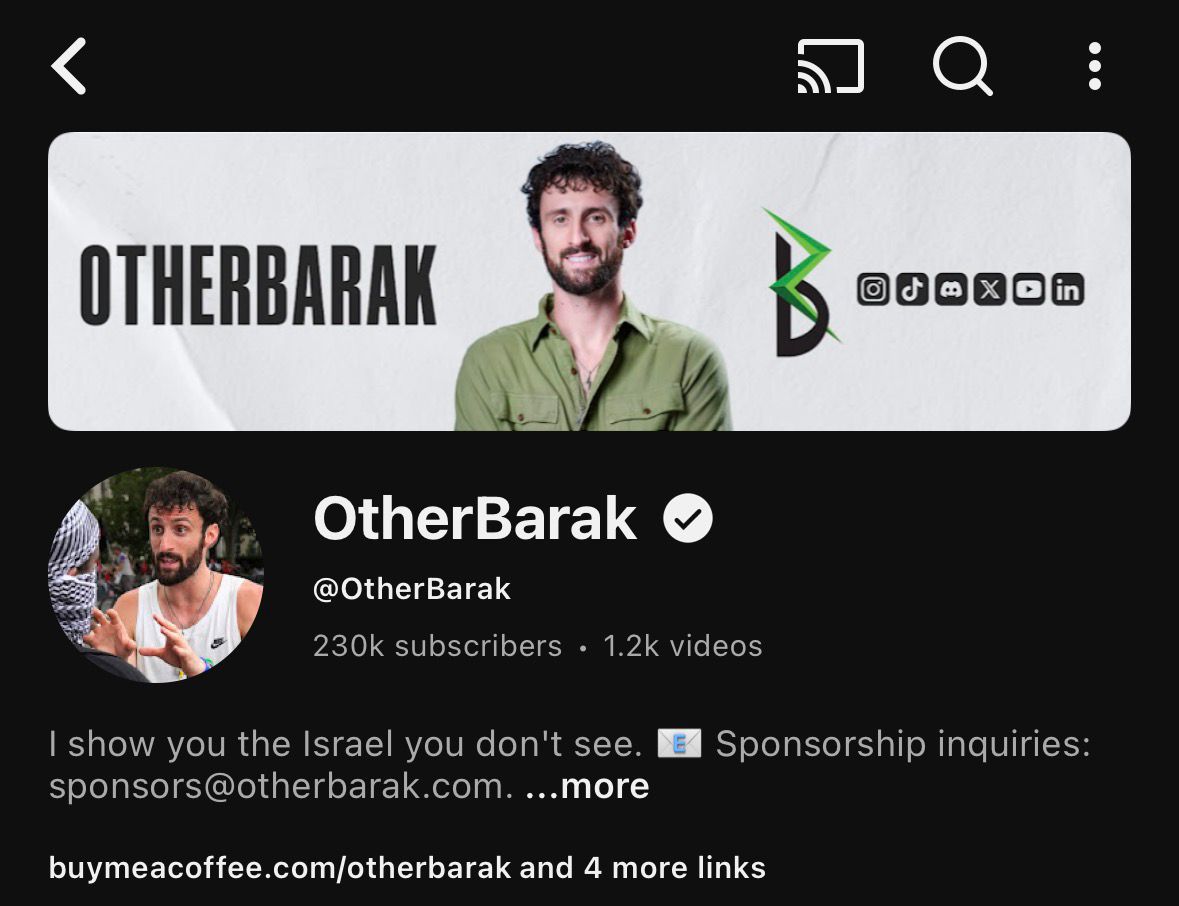Open the round channel profile picture
The height and width of the screenshot is (906, 1179).
coord(156,575)
